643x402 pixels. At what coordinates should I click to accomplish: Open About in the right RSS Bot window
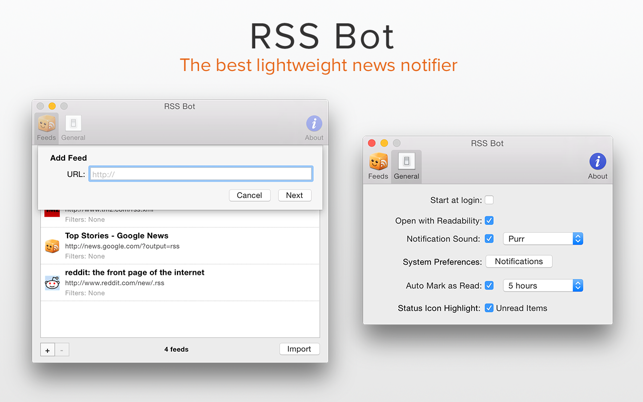click(x=597, y=165)
